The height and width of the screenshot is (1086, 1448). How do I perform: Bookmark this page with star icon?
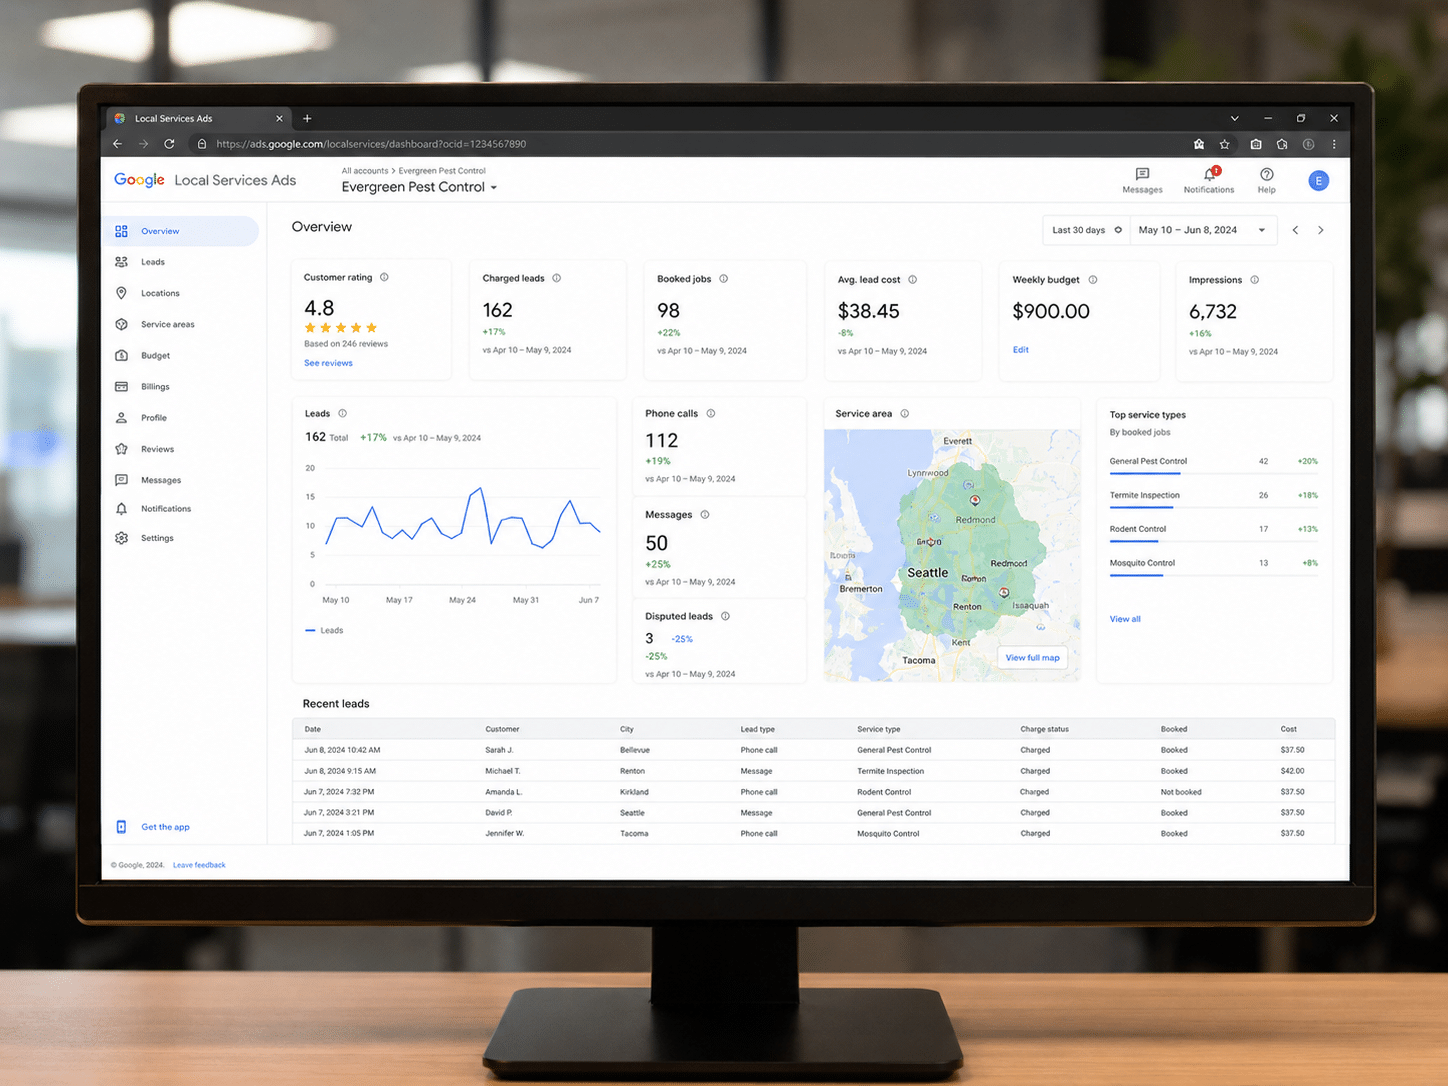(x=1224, y=144)
